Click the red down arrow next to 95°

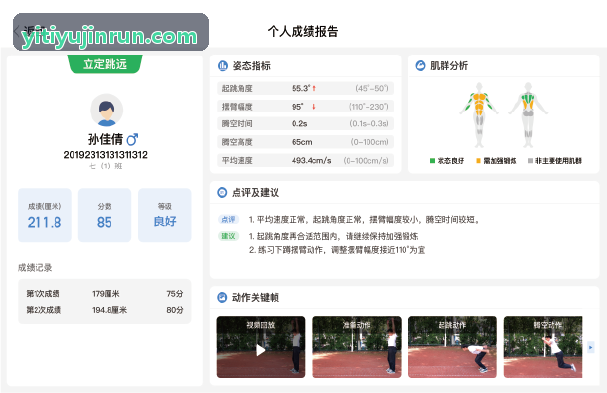[x=314, y=106]
